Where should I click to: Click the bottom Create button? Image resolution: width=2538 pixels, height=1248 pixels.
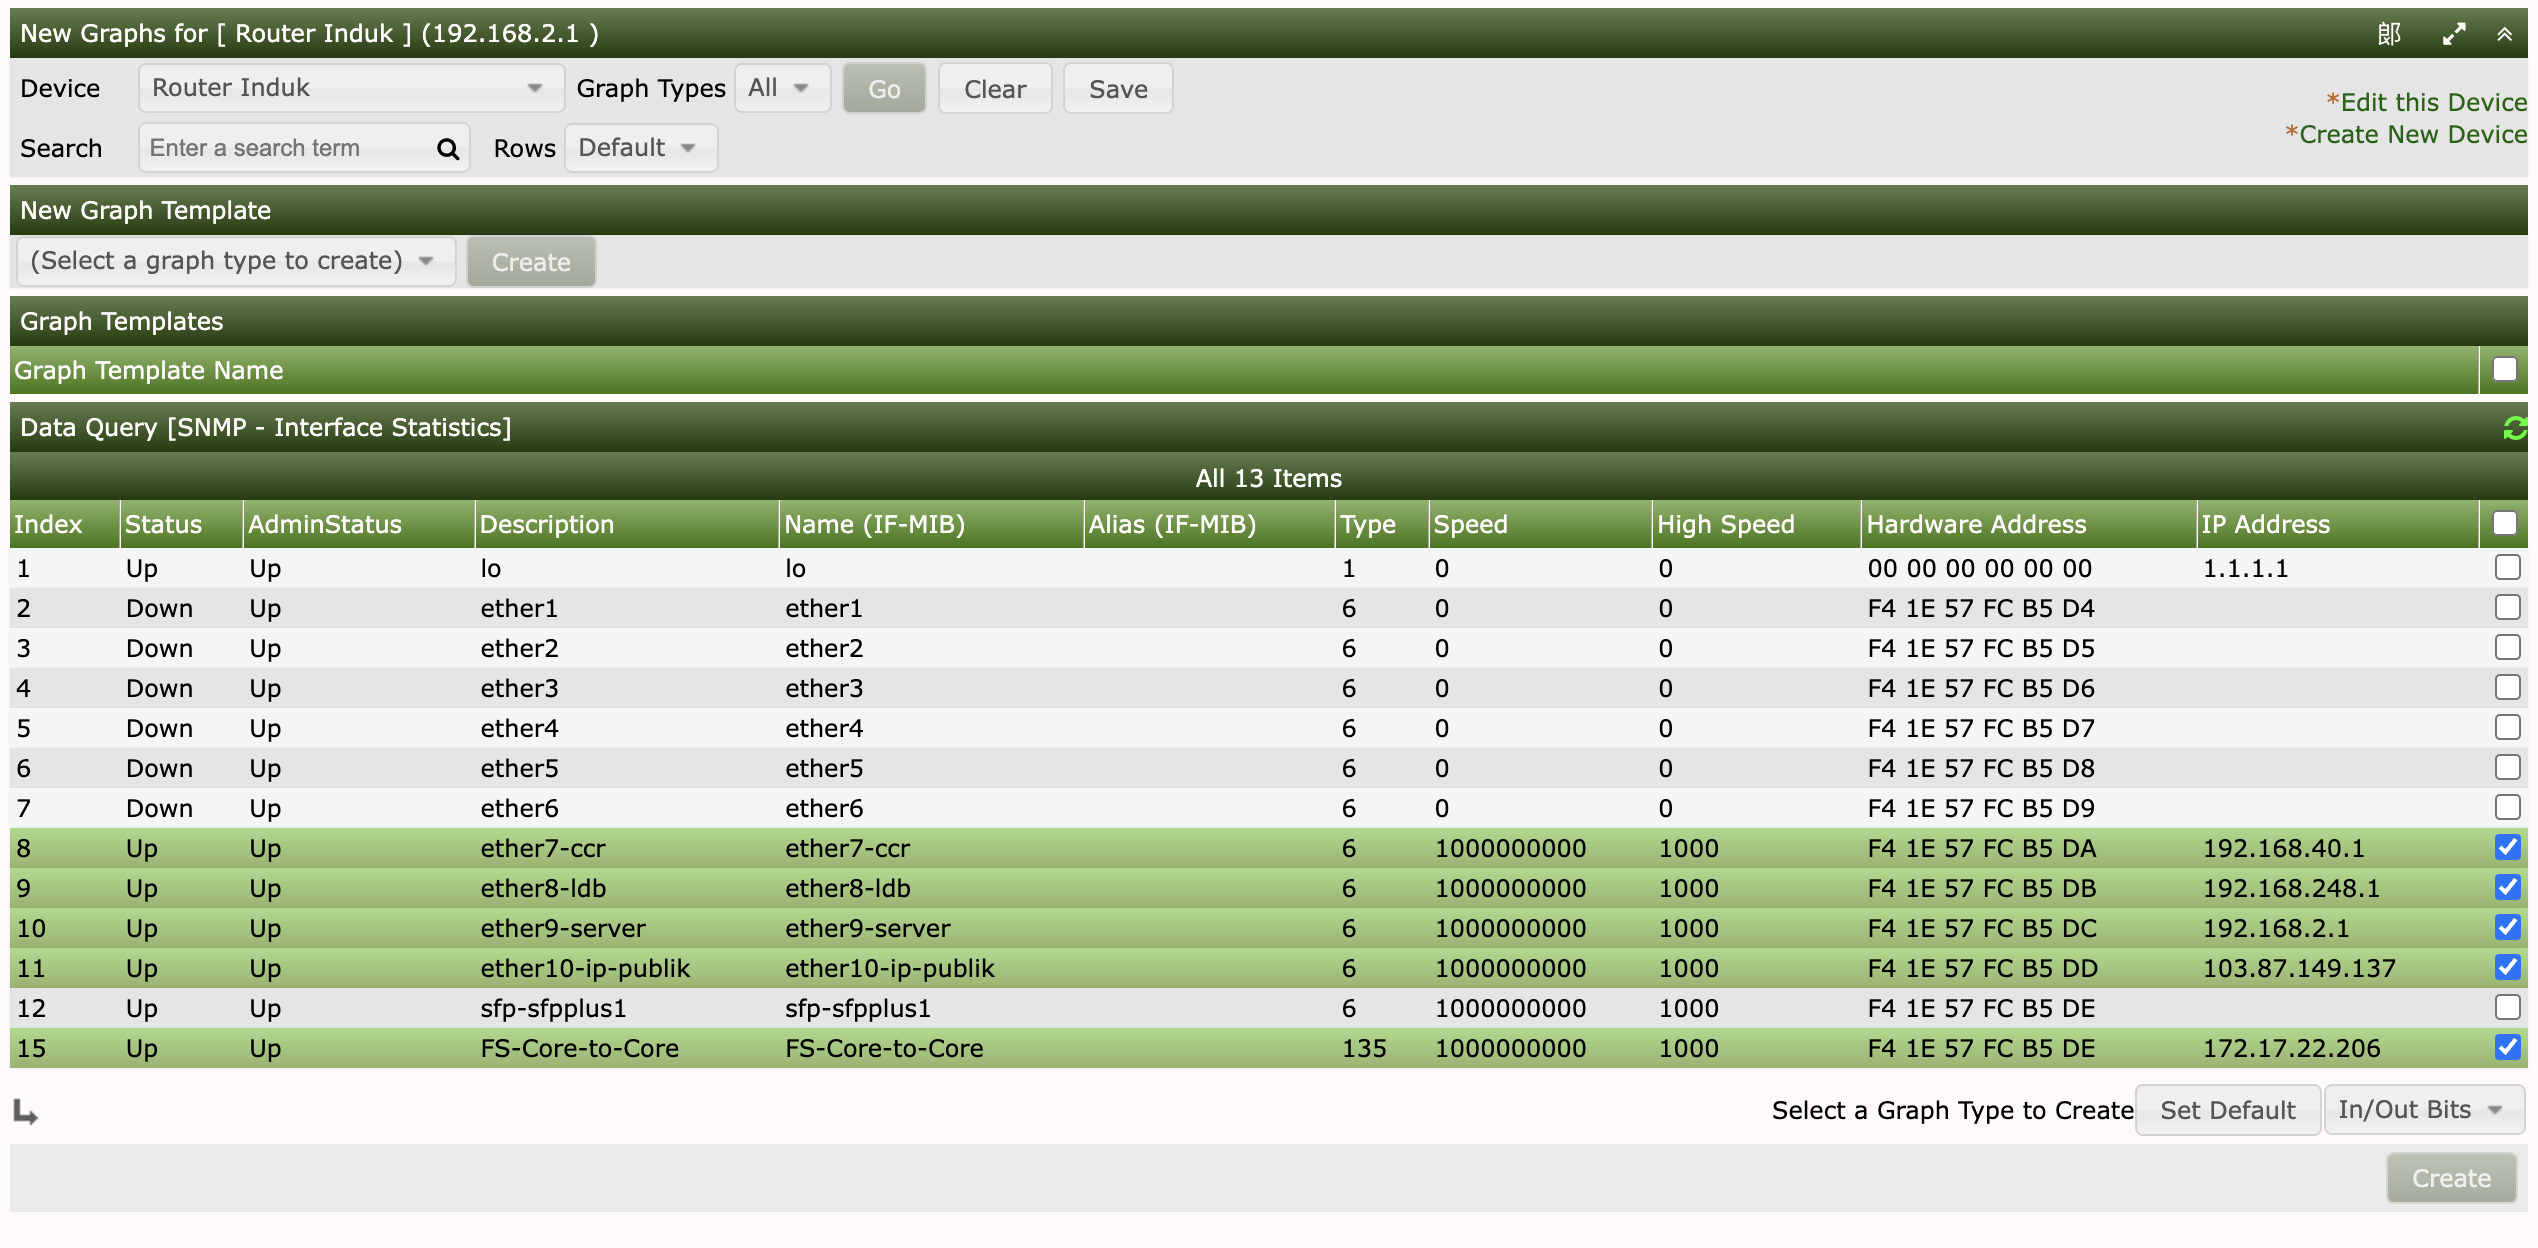coord(2451,1178)
